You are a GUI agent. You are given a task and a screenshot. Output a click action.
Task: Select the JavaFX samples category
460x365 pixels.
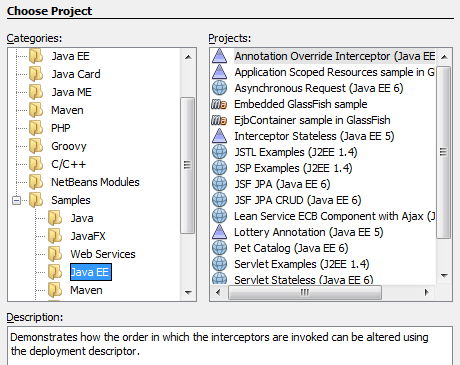(88, 236)
